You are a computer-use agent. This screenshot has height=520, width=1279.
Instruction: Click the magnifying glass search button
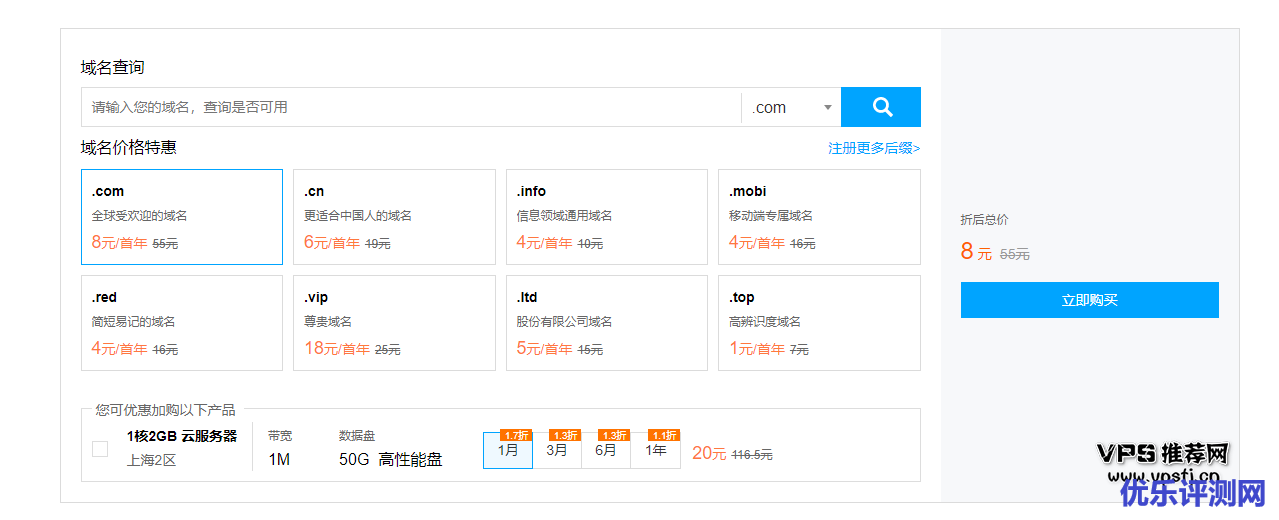coord(880,107)
